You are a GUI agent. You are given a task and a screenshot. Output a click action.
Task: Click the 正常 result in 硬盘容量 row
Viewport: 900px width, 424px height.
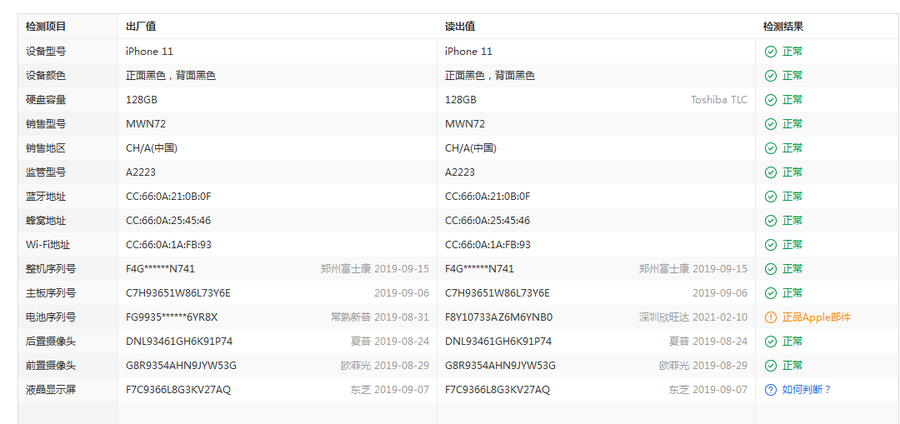tap(792, 100)
